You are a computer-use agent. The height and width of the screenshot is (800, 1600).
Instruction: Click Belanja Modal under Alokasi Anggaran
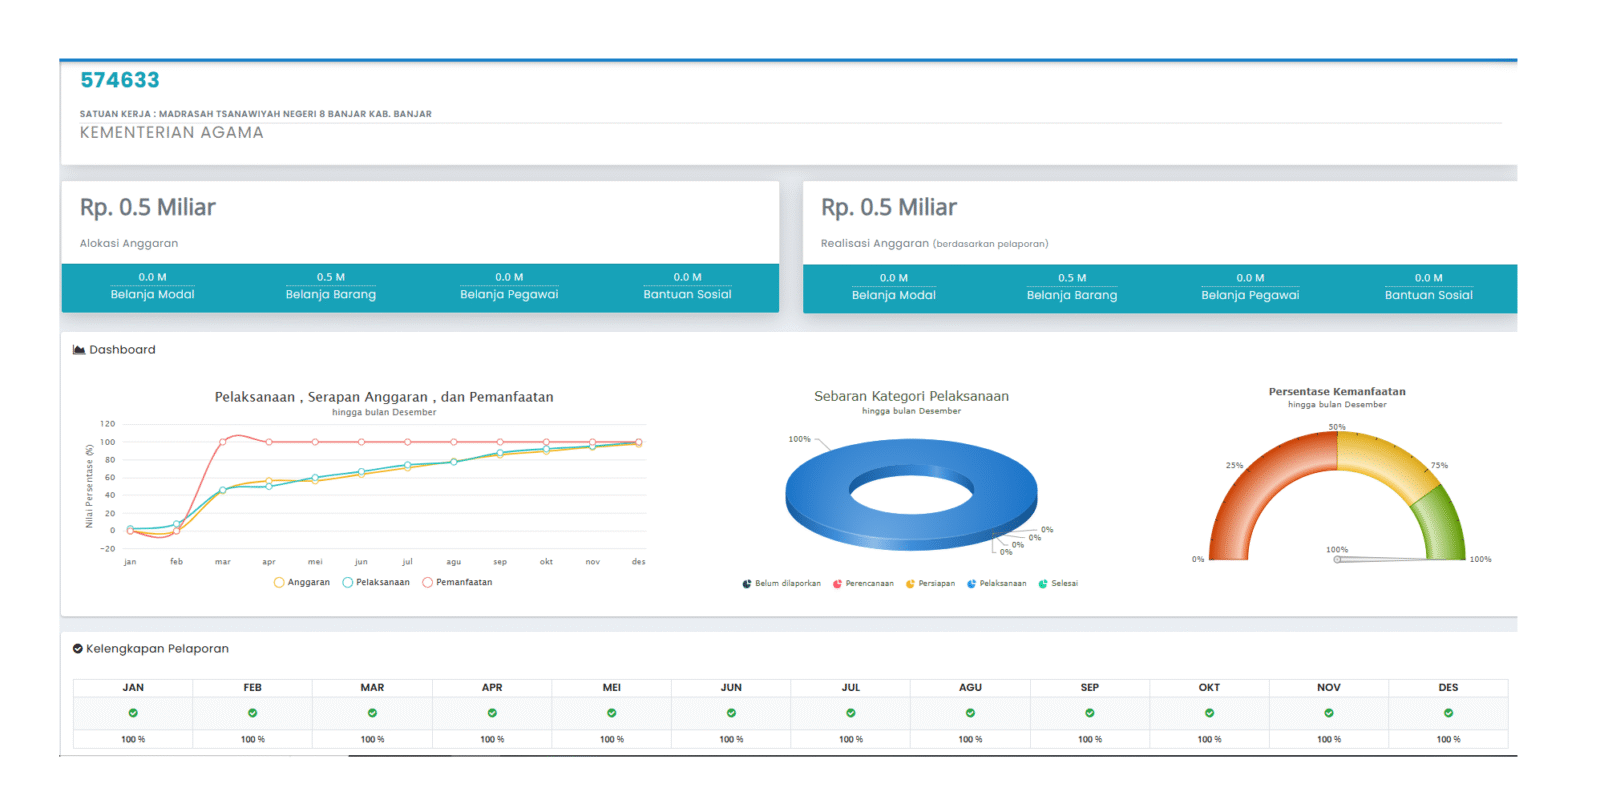pyautogui.click(x=153, y=294)
